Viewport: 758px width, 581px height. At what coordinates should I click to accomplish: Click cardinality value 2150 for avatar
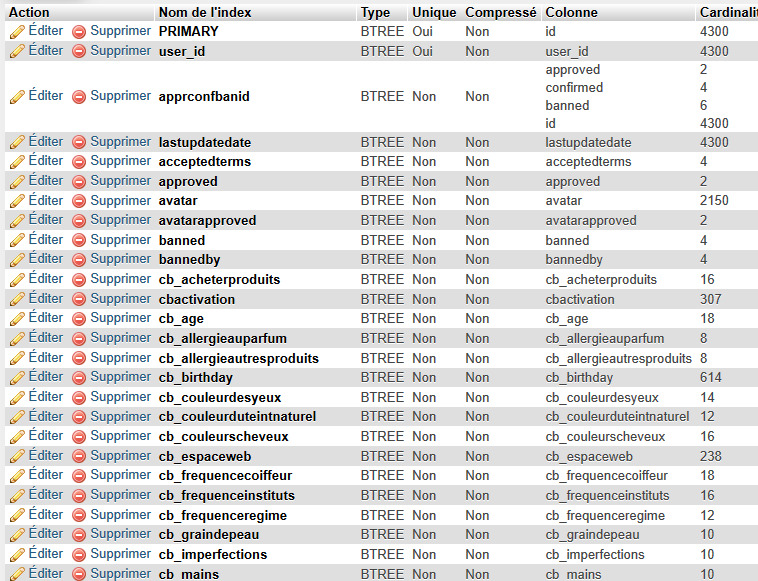pos(714,201)
